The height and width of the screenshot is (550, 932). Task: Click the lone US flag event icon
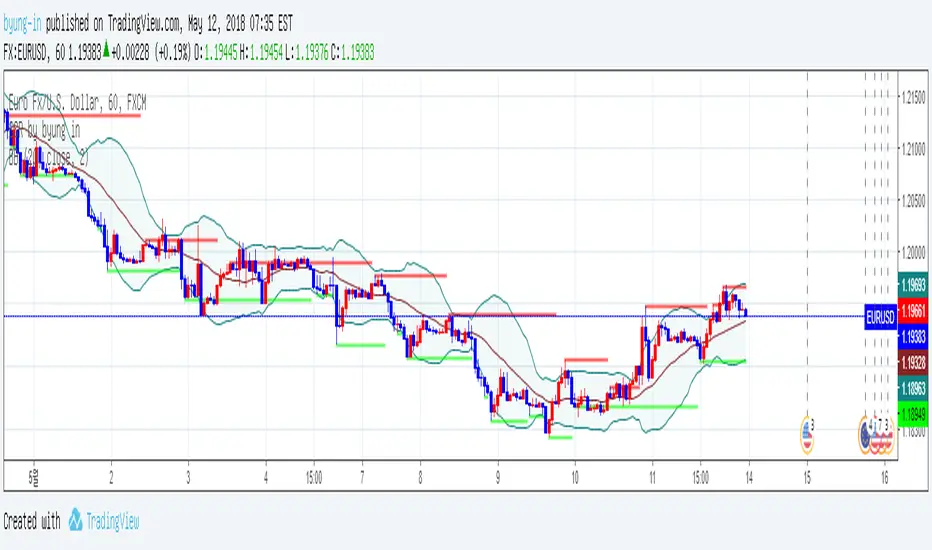coord(806,433)
